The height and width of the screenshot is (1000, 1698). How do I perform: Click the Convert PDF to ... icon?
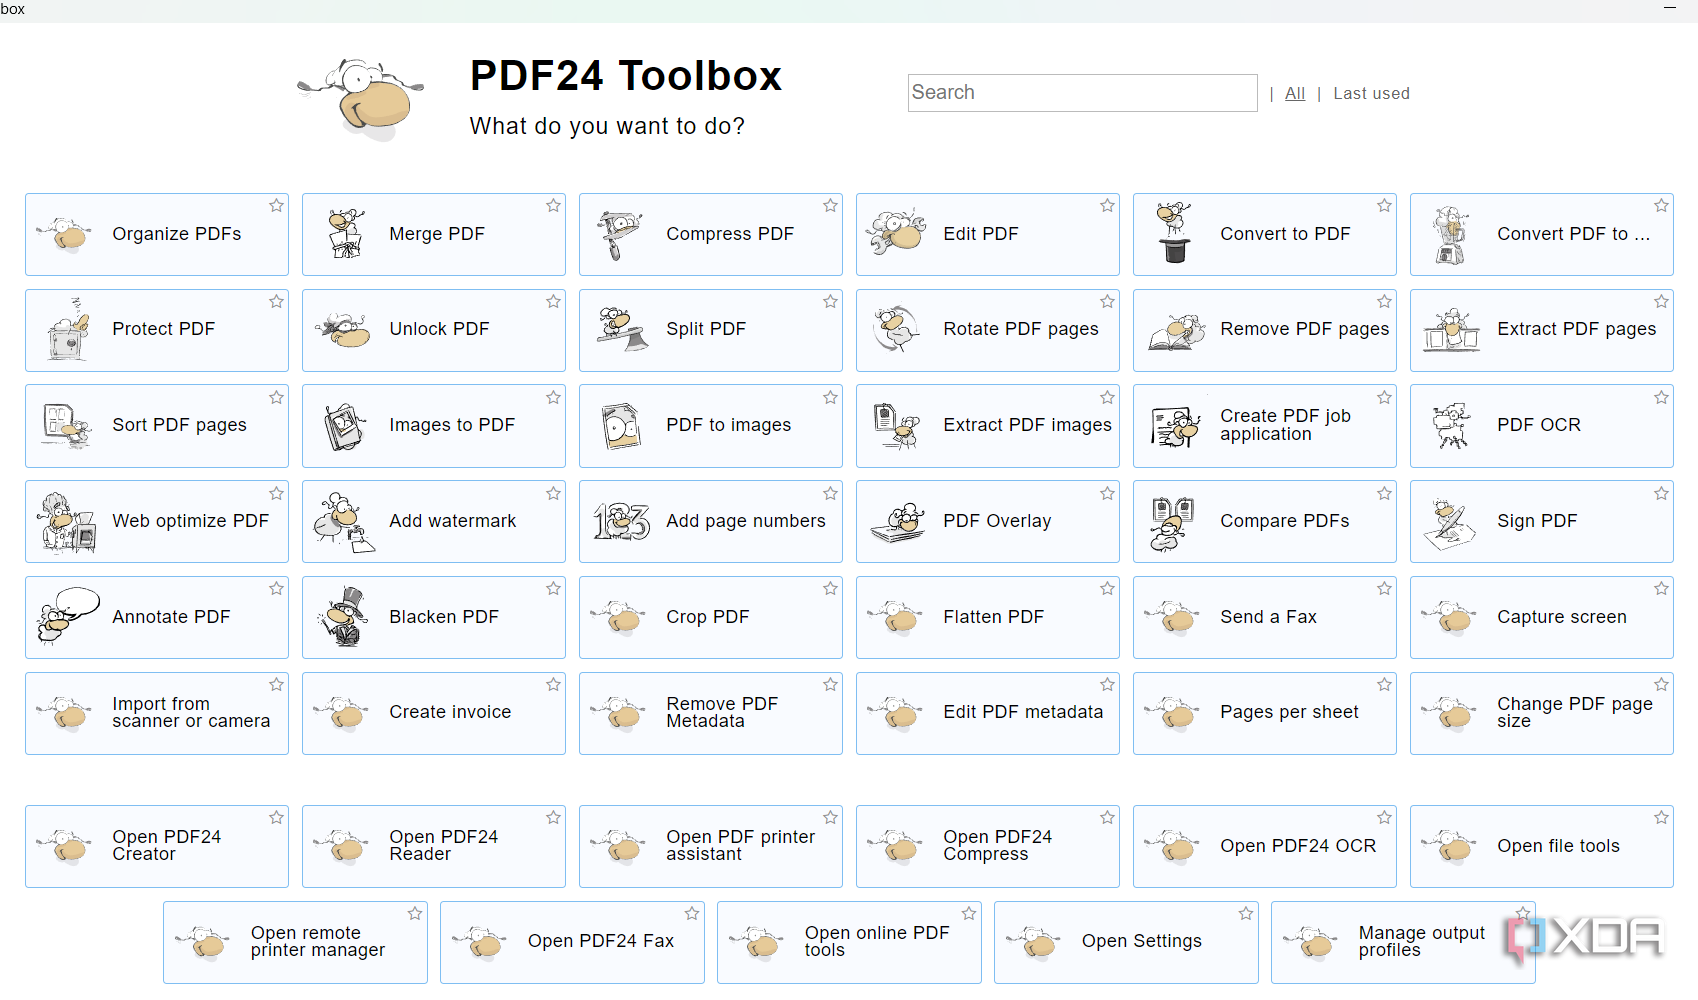(x=1450, y=235)
